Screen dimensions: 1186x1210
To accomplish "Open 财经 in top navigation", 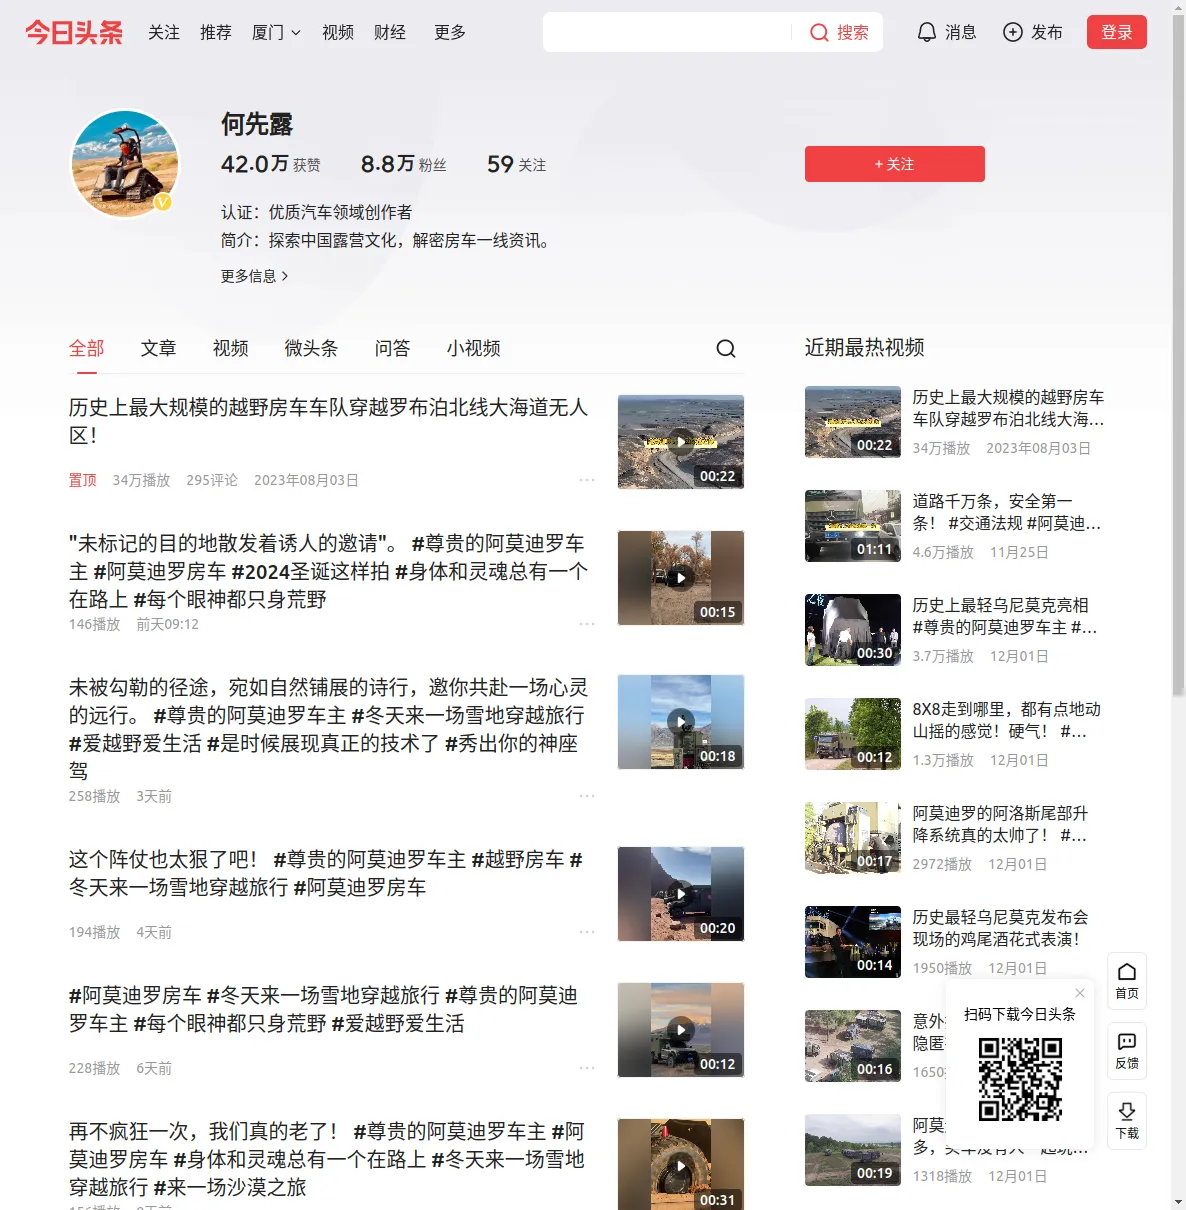I will [390, 33].
